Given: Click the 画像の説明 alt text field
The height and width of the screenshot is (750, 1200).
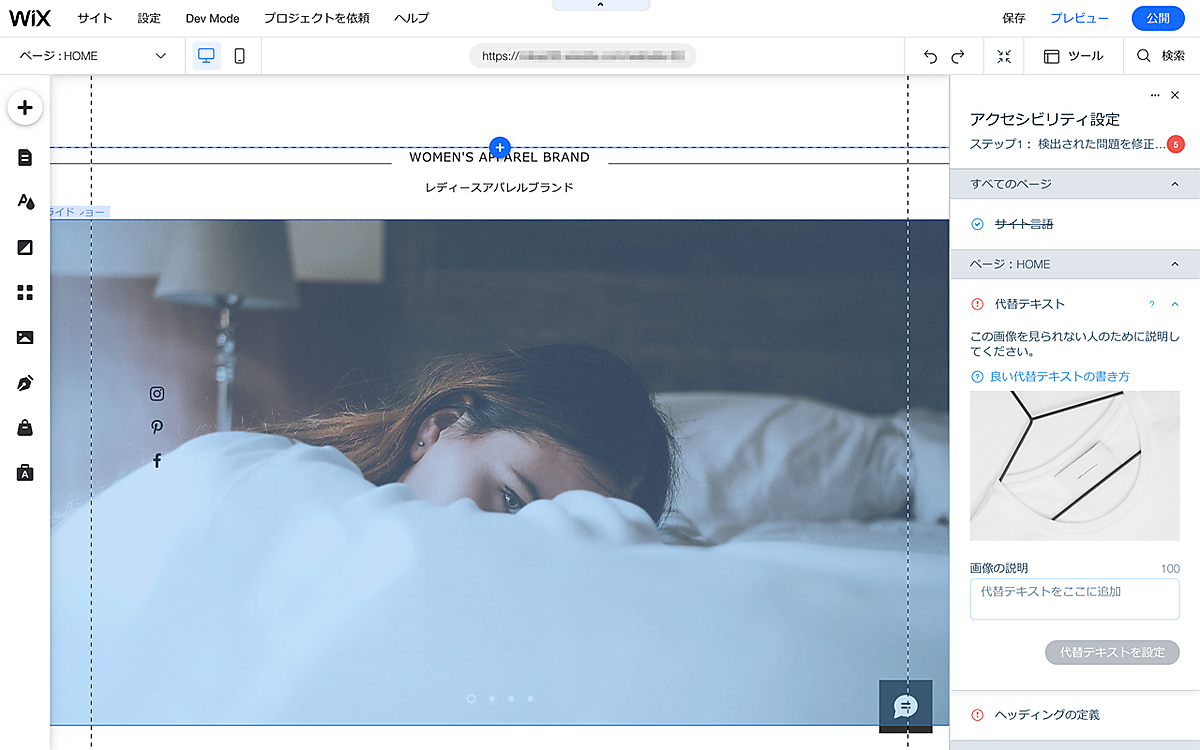Looking at the screenshot, I should point(1074,599).
